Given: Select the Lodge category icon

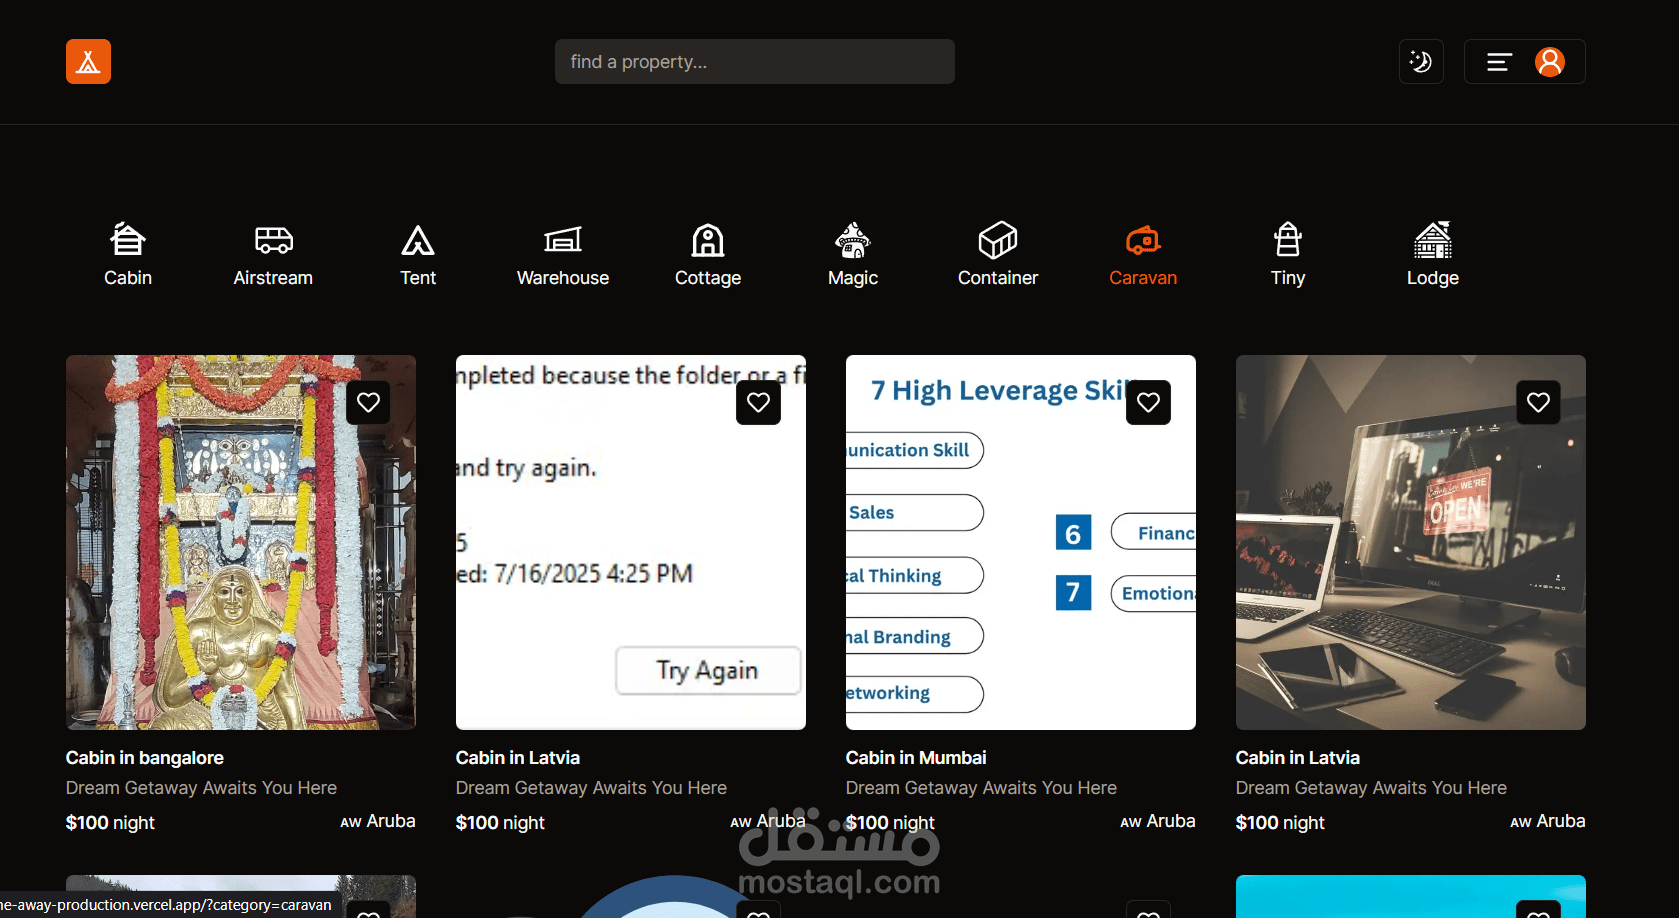Looking at the screenshot, I should 1433,240.
